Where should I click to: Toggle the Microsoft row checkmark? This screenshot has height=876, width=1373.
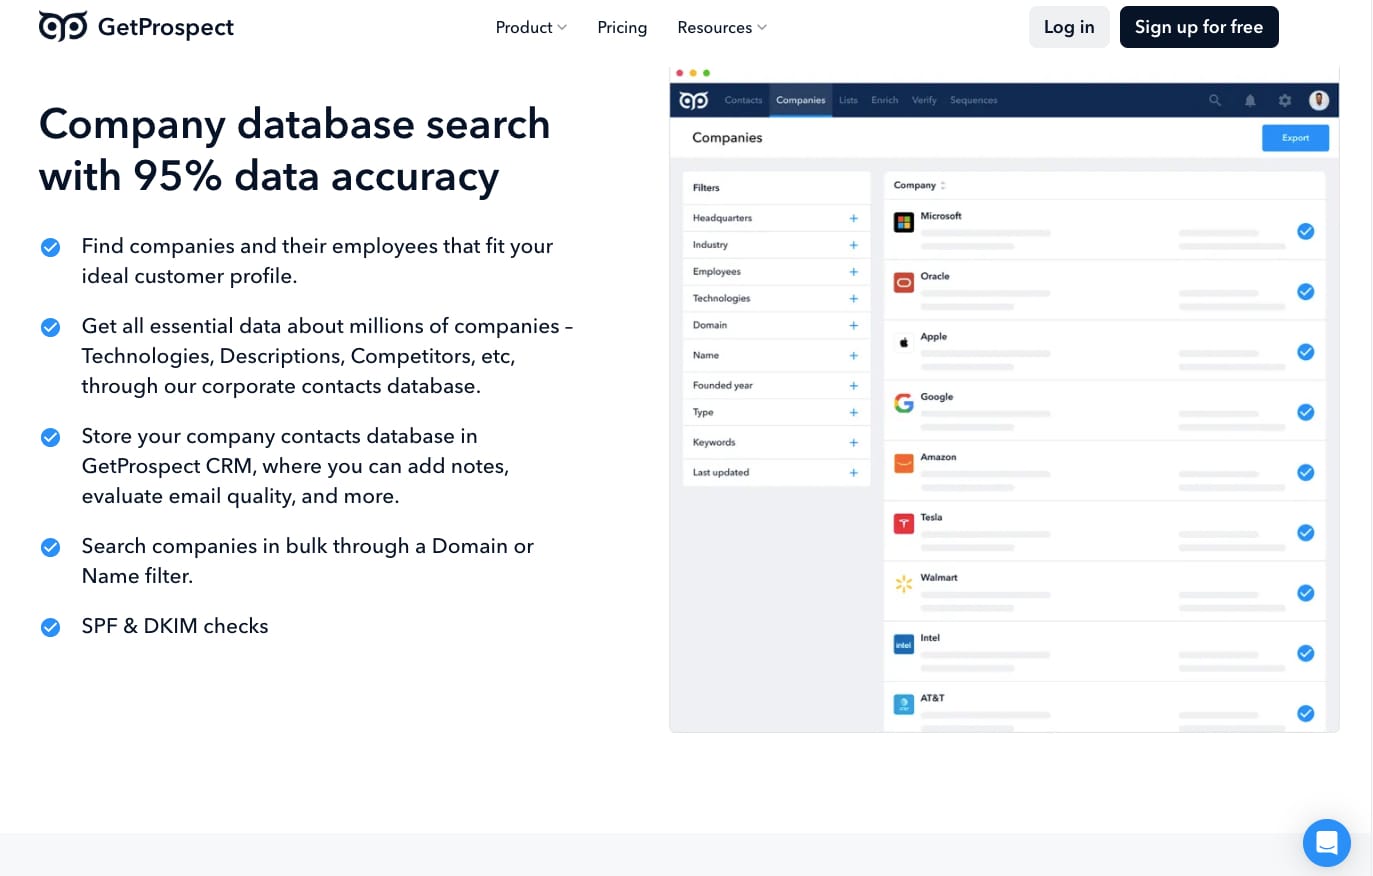click(1305, 232)
